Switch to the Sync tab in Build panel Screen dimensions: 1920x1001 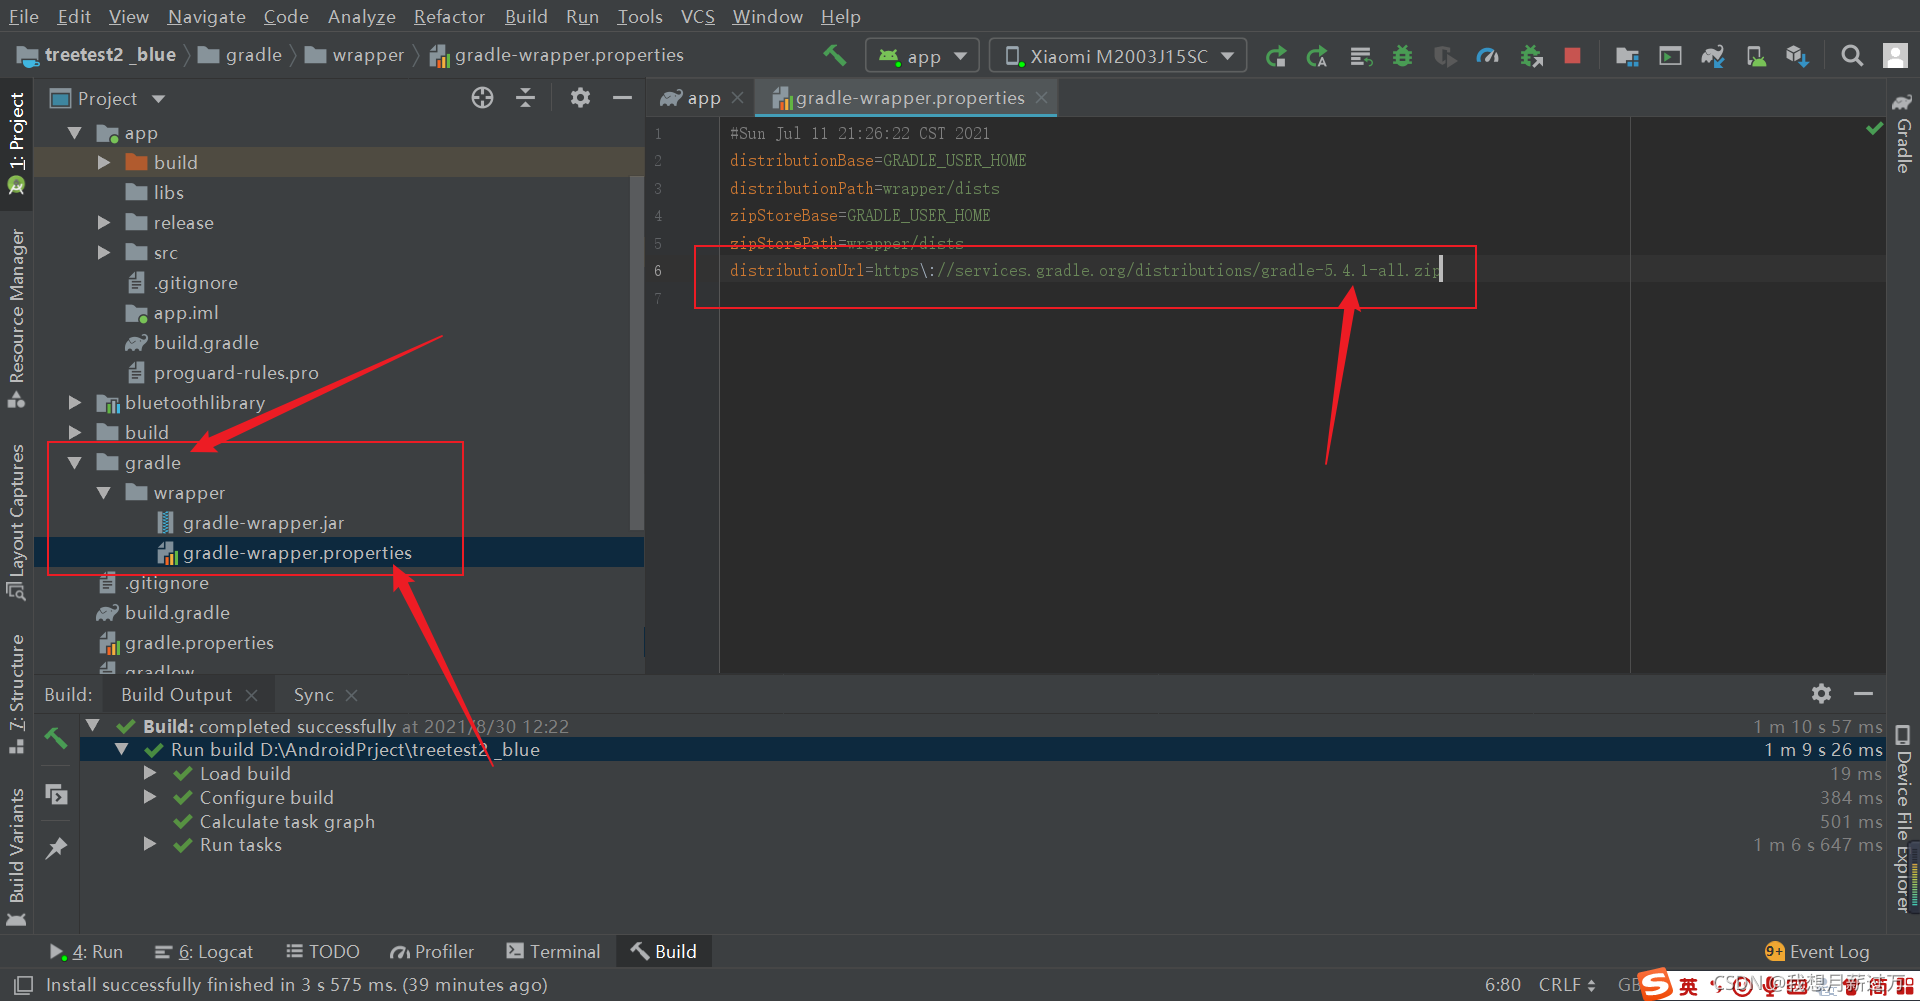[313, 694]
